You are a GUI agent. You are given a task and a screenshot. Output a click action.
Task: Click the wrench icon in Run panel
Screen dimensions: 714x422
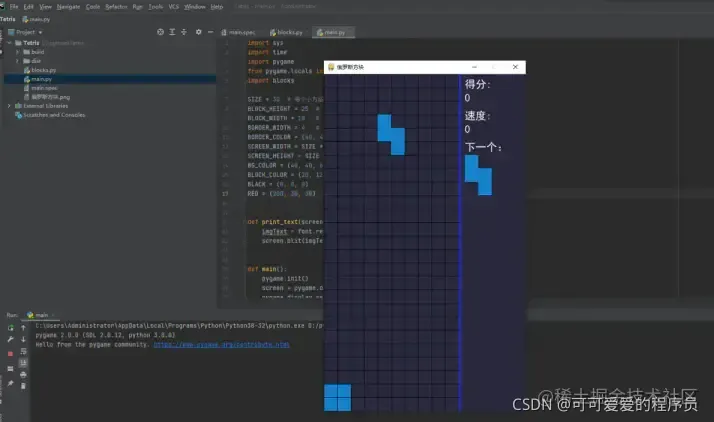[10, 339]
